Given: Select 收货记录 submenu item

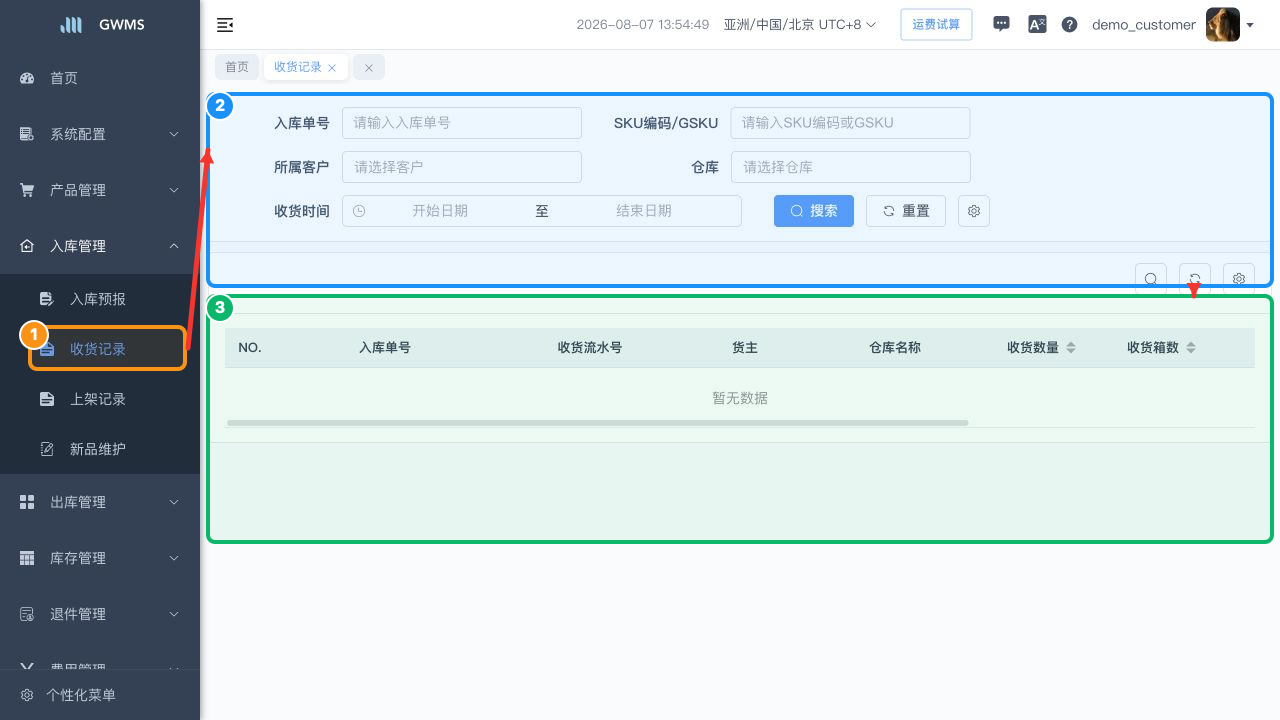Looking at the screenshot, I should click(x=100, y=349).
